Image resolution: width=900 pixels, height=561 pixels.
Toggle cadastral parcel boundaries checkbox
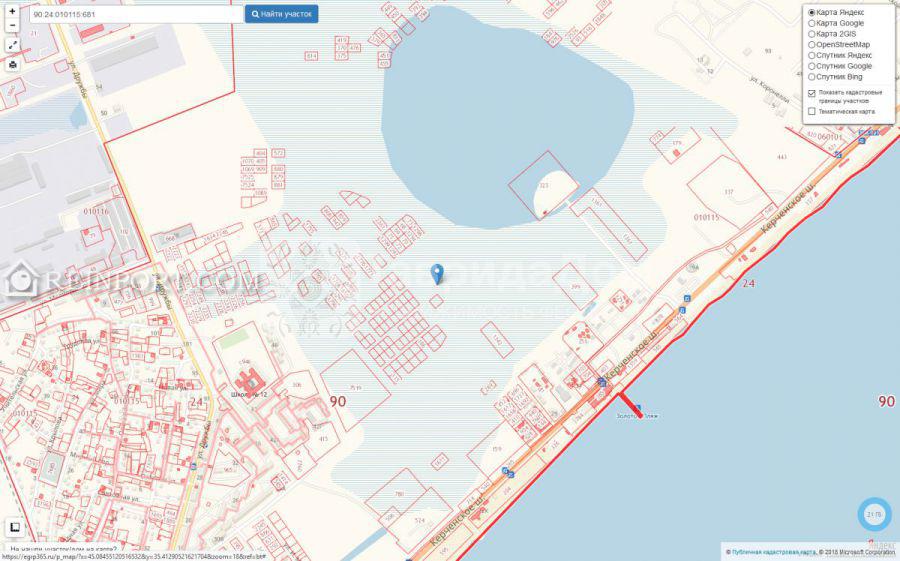[x=812, y=93]
